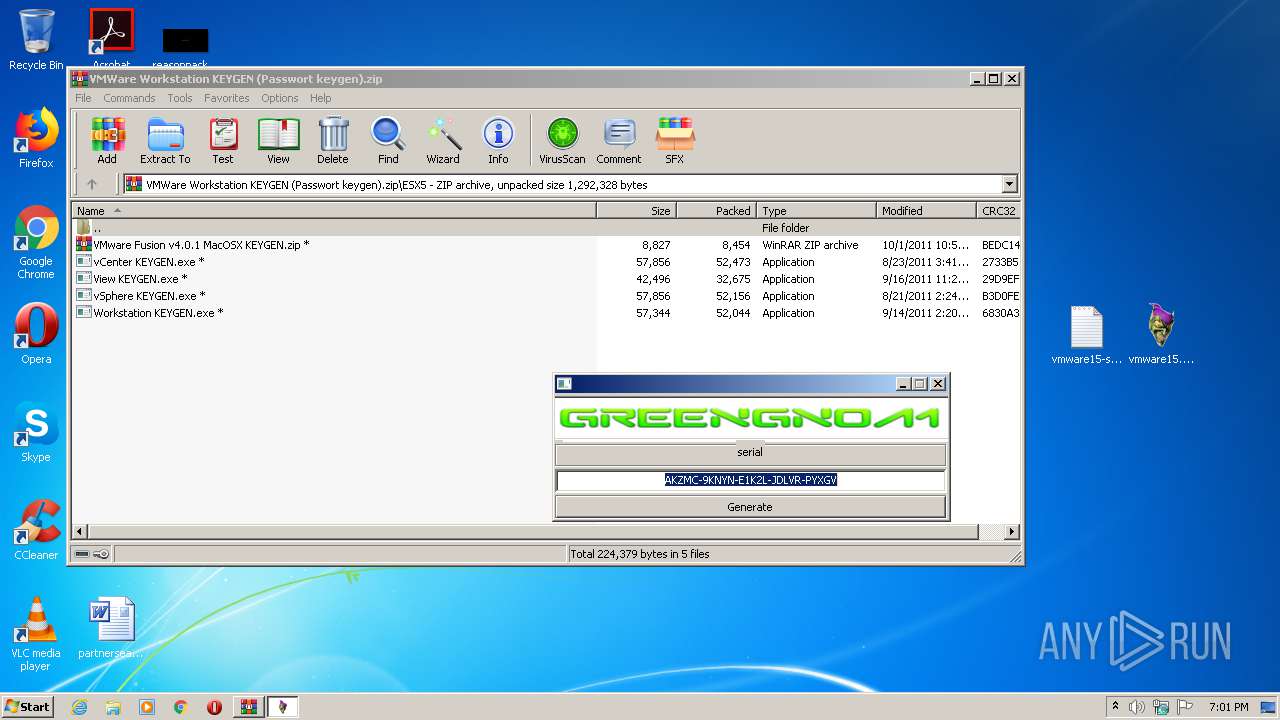Viewport: 1280px width, 720px height.
Task: Open vmware15 text file on desktop
Action: (x=1086, y=335)
